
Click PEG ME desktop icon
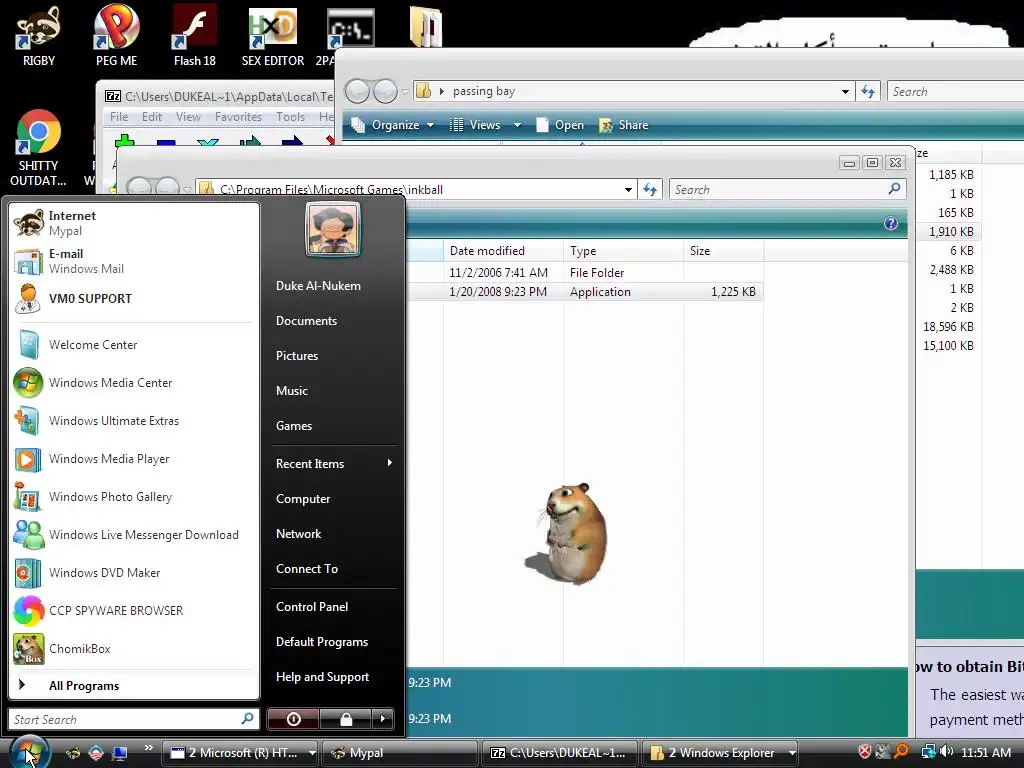tap(116, 36)
